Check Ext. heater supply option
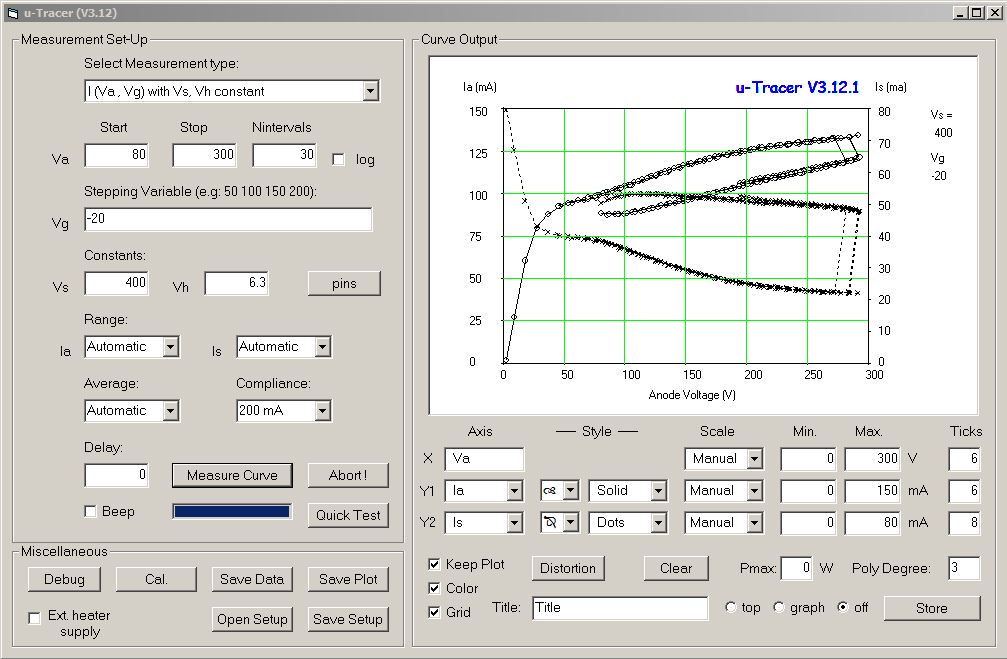 pyautogui.click(x=35, y=618)
